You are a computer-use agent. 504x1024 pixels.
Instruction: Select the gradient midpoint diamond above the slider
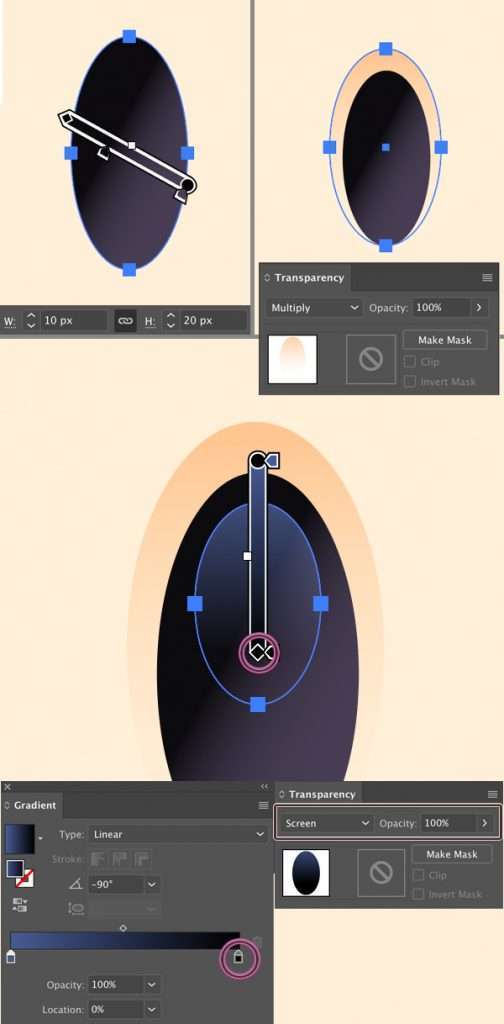click(x=123, y=928)
